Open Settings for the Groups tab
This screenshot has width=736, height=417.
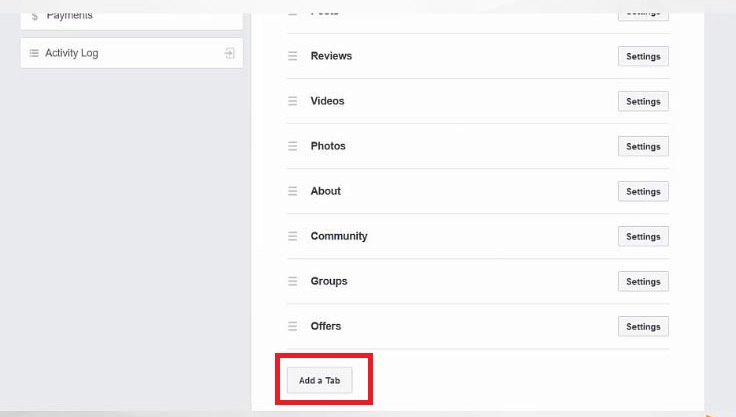[643, 281]
